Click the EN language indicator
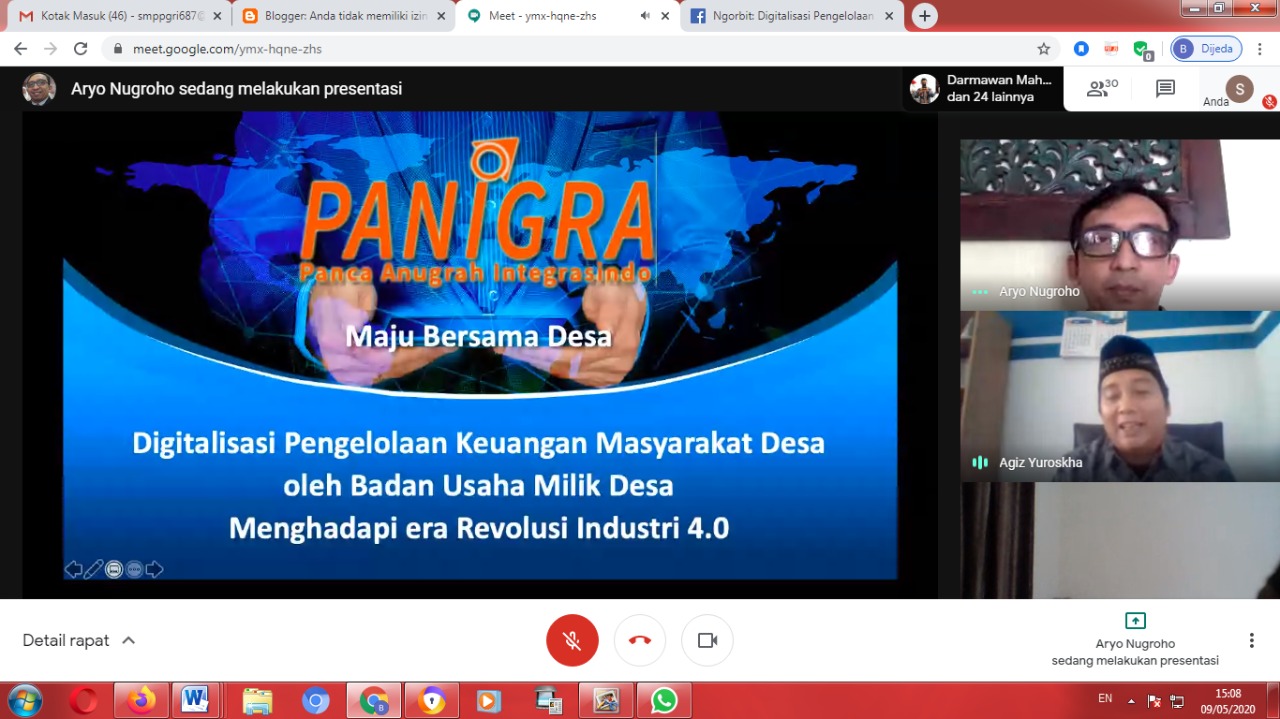 [1105, 698]
